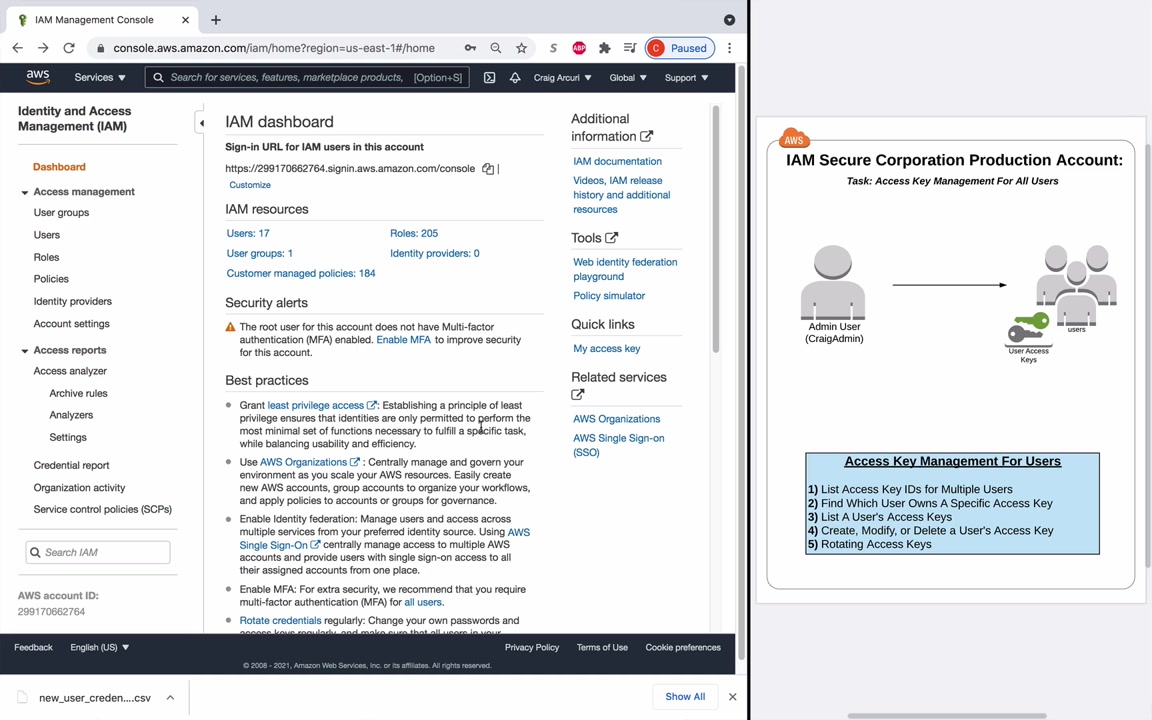The width and height of the screenshot is (1152, 720).
Task: Click Customer managed policies: 184 link
Action: click(301, 273)
